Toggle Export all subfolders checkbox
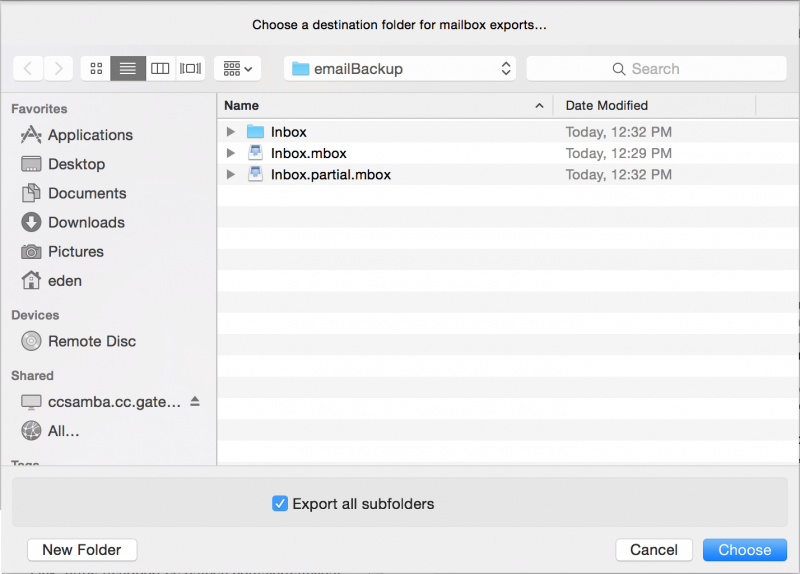Image resolution: width=800 pixels, height=574 pixels. tap(280, 504)
